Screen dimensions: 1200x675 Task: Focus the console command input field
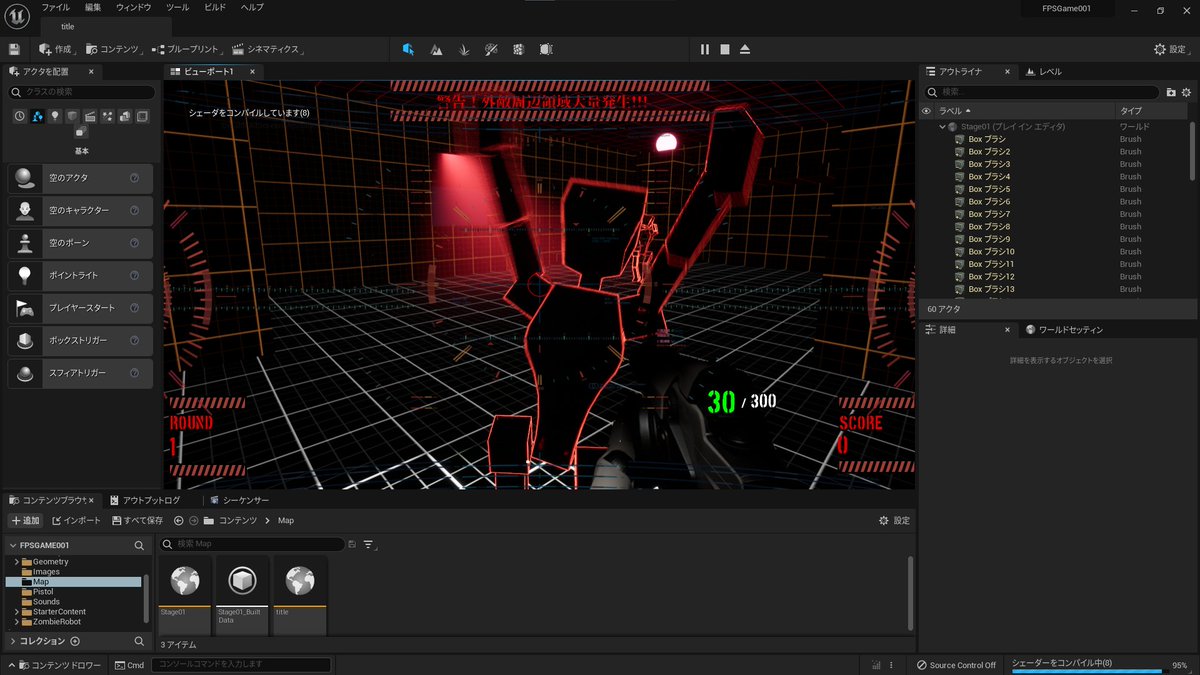(241, 665)
